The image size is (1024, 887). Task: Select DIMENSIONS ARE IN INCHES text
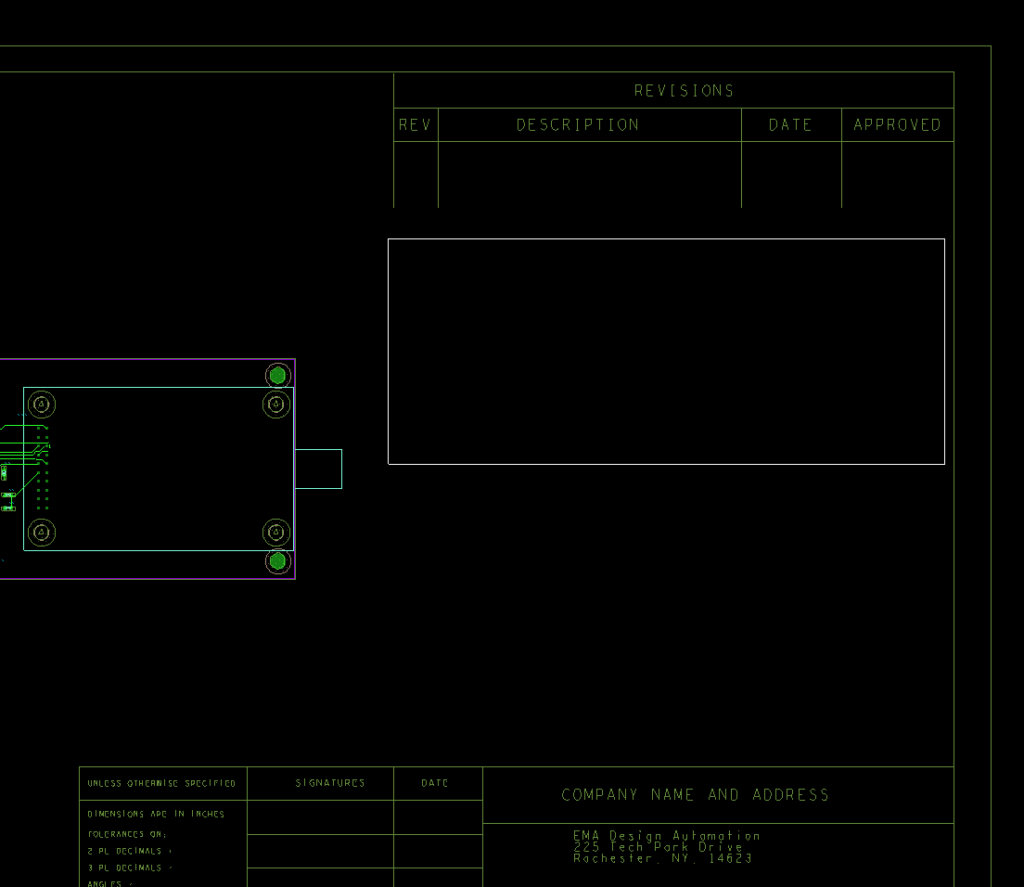point(156,814)
